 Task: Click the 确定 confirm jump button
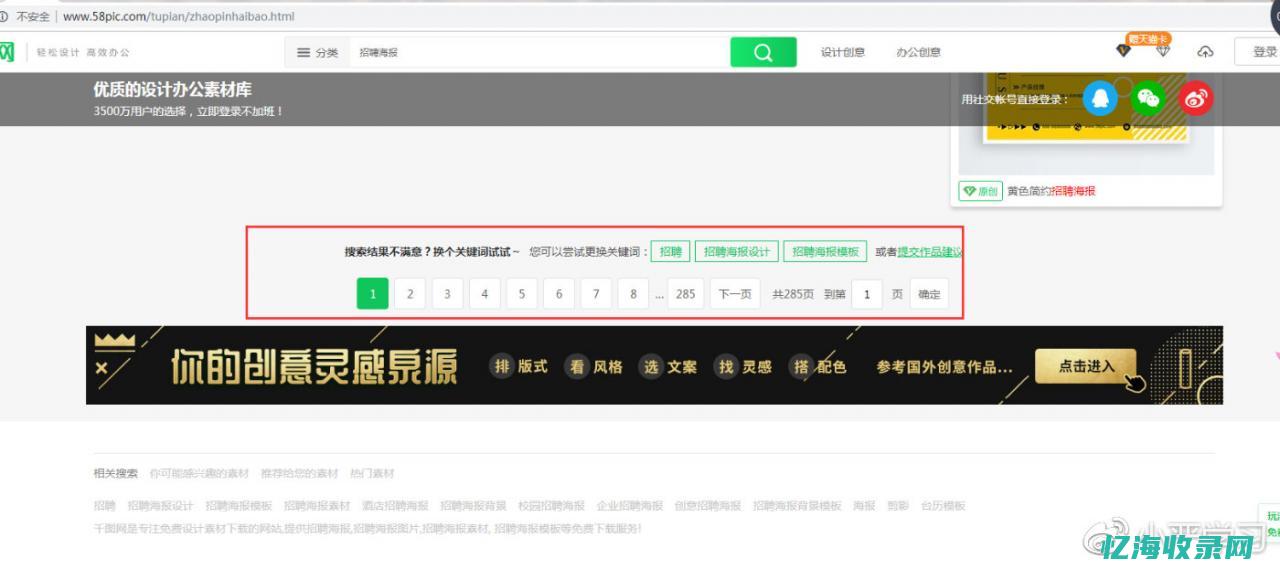coord(929,294)
